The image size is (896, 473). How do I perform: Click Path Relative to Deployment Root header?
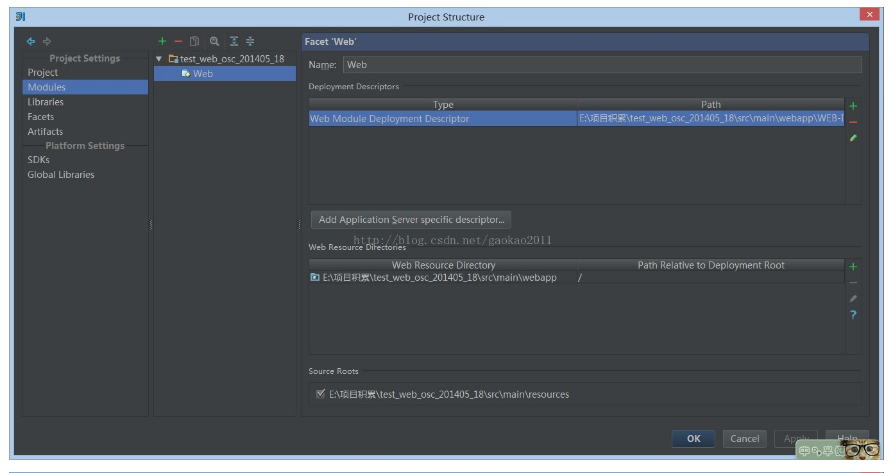[711, 265]
